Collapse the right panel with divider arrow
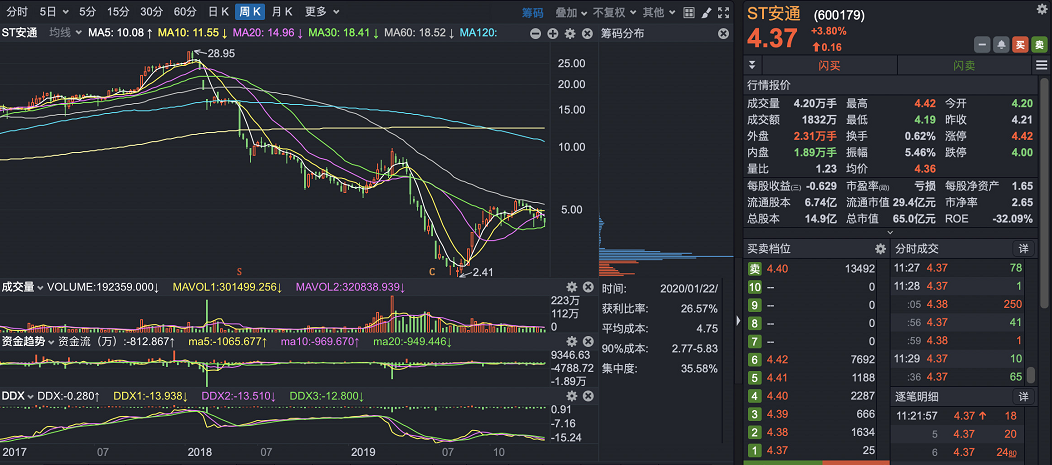The image size is (1052, 465). coord(739,320)
